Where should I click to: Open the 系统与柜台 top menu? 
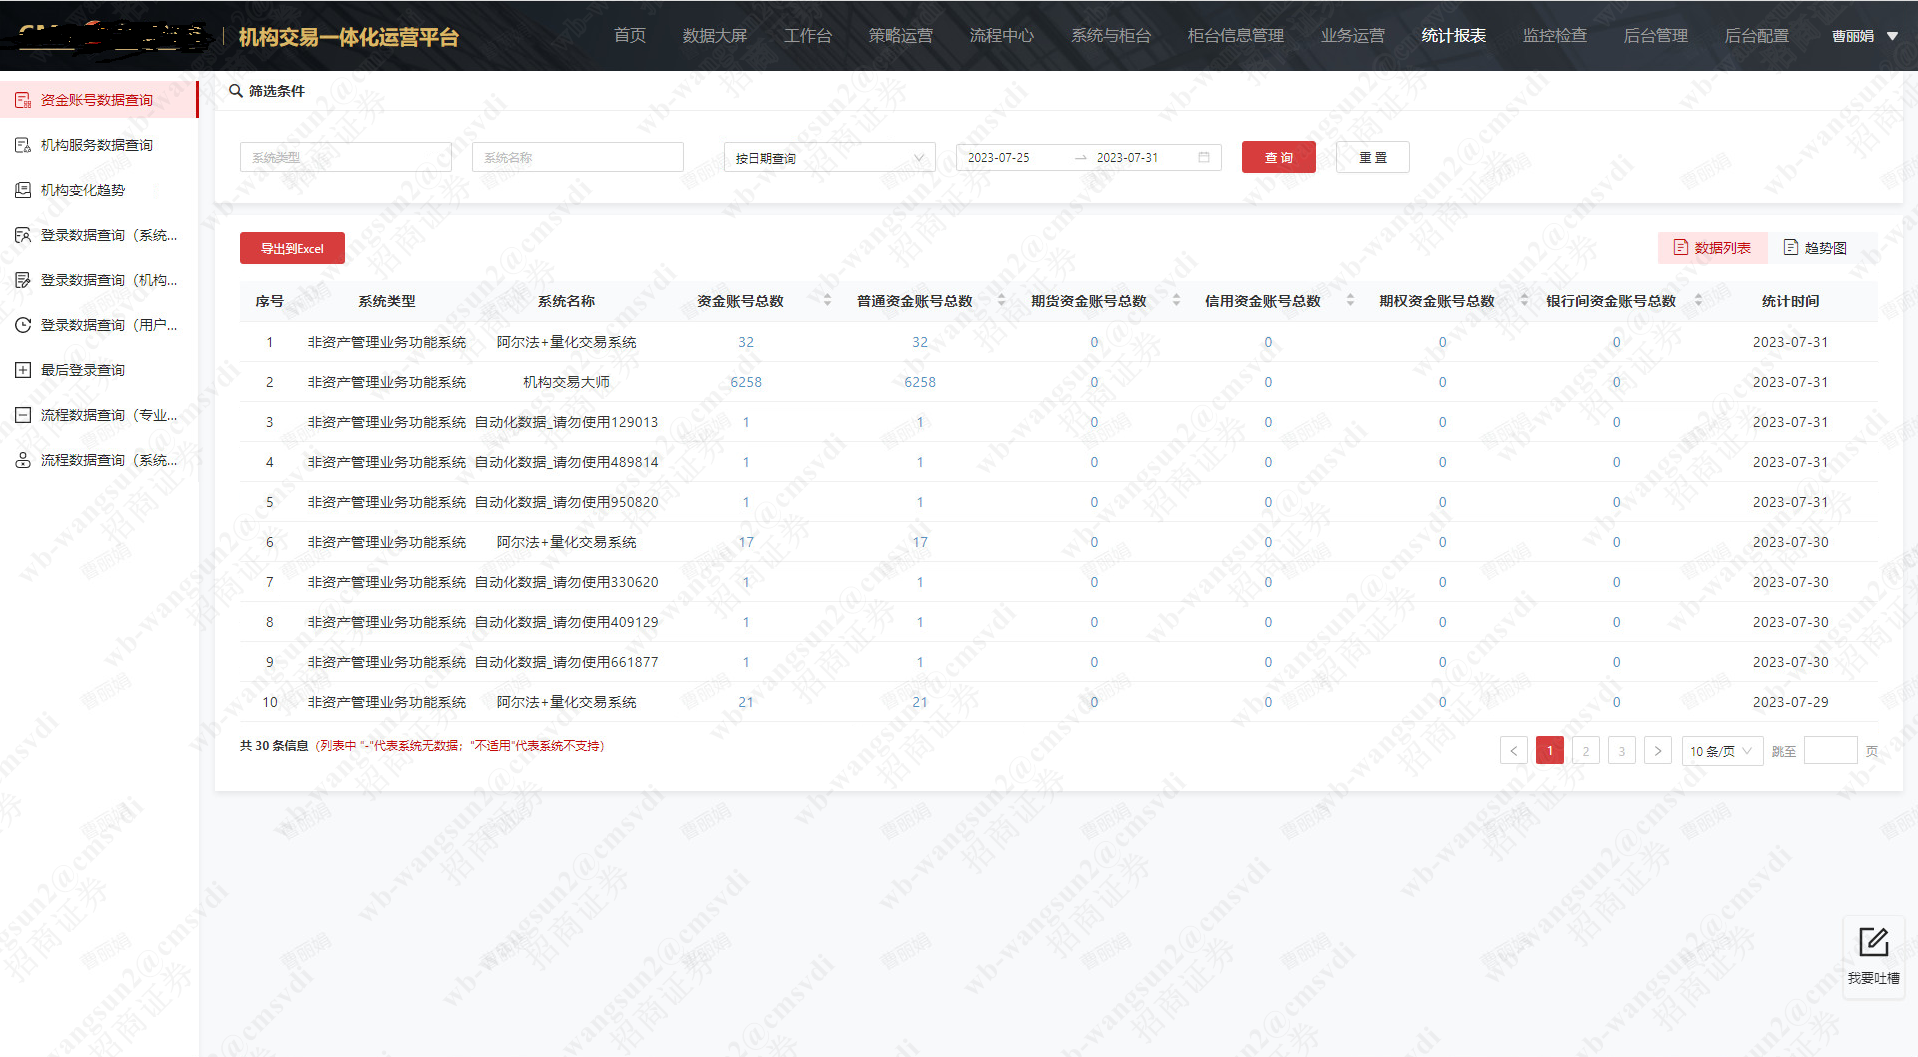[1111, 36]
